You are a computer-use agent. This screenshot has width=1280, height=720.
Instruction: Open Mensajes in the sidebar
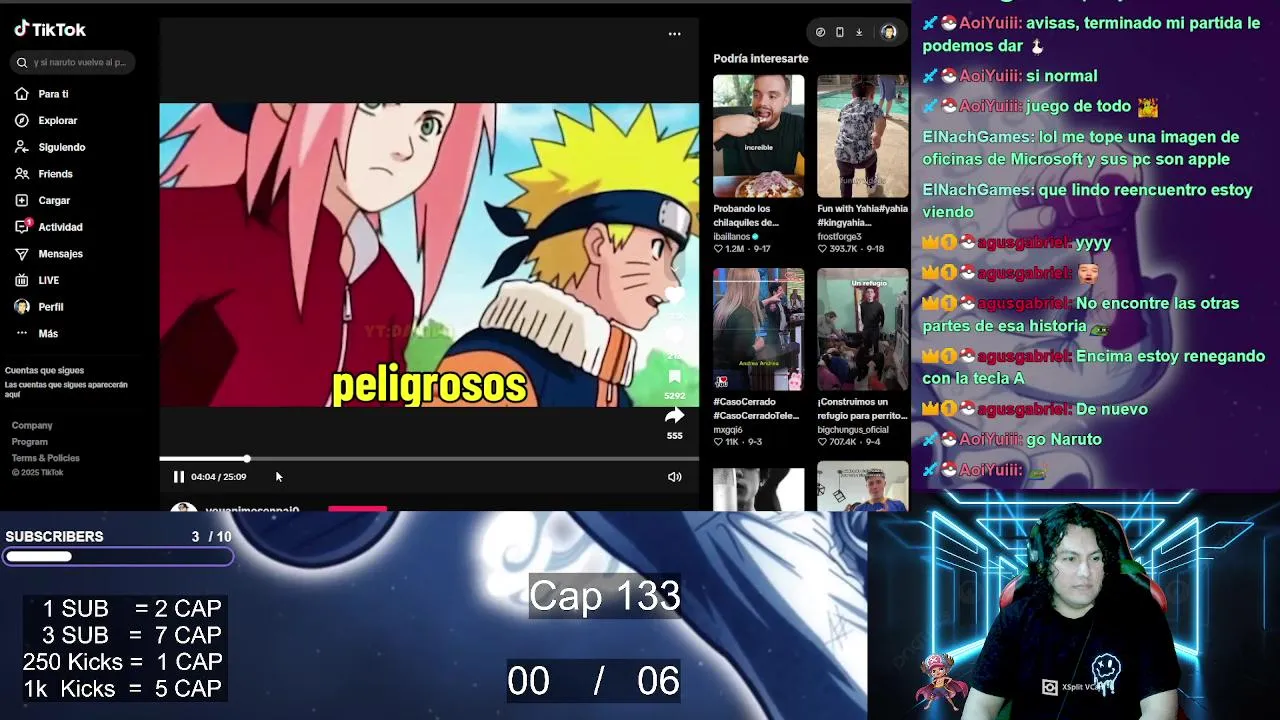point(60,254)
